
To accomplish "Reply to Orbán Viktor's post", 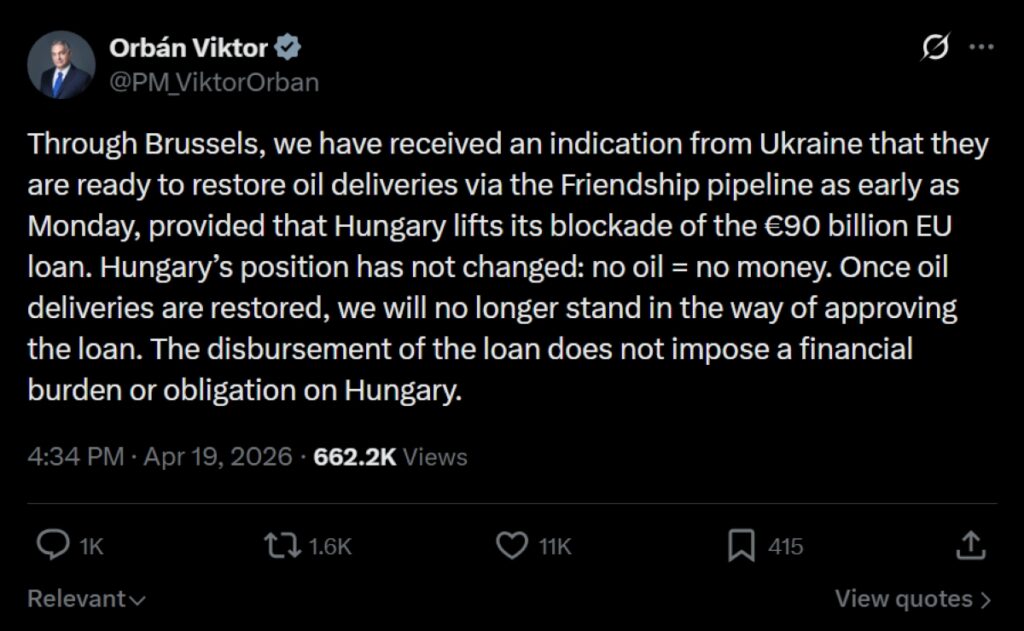I will pyautogui.click(x=56, y=546).
